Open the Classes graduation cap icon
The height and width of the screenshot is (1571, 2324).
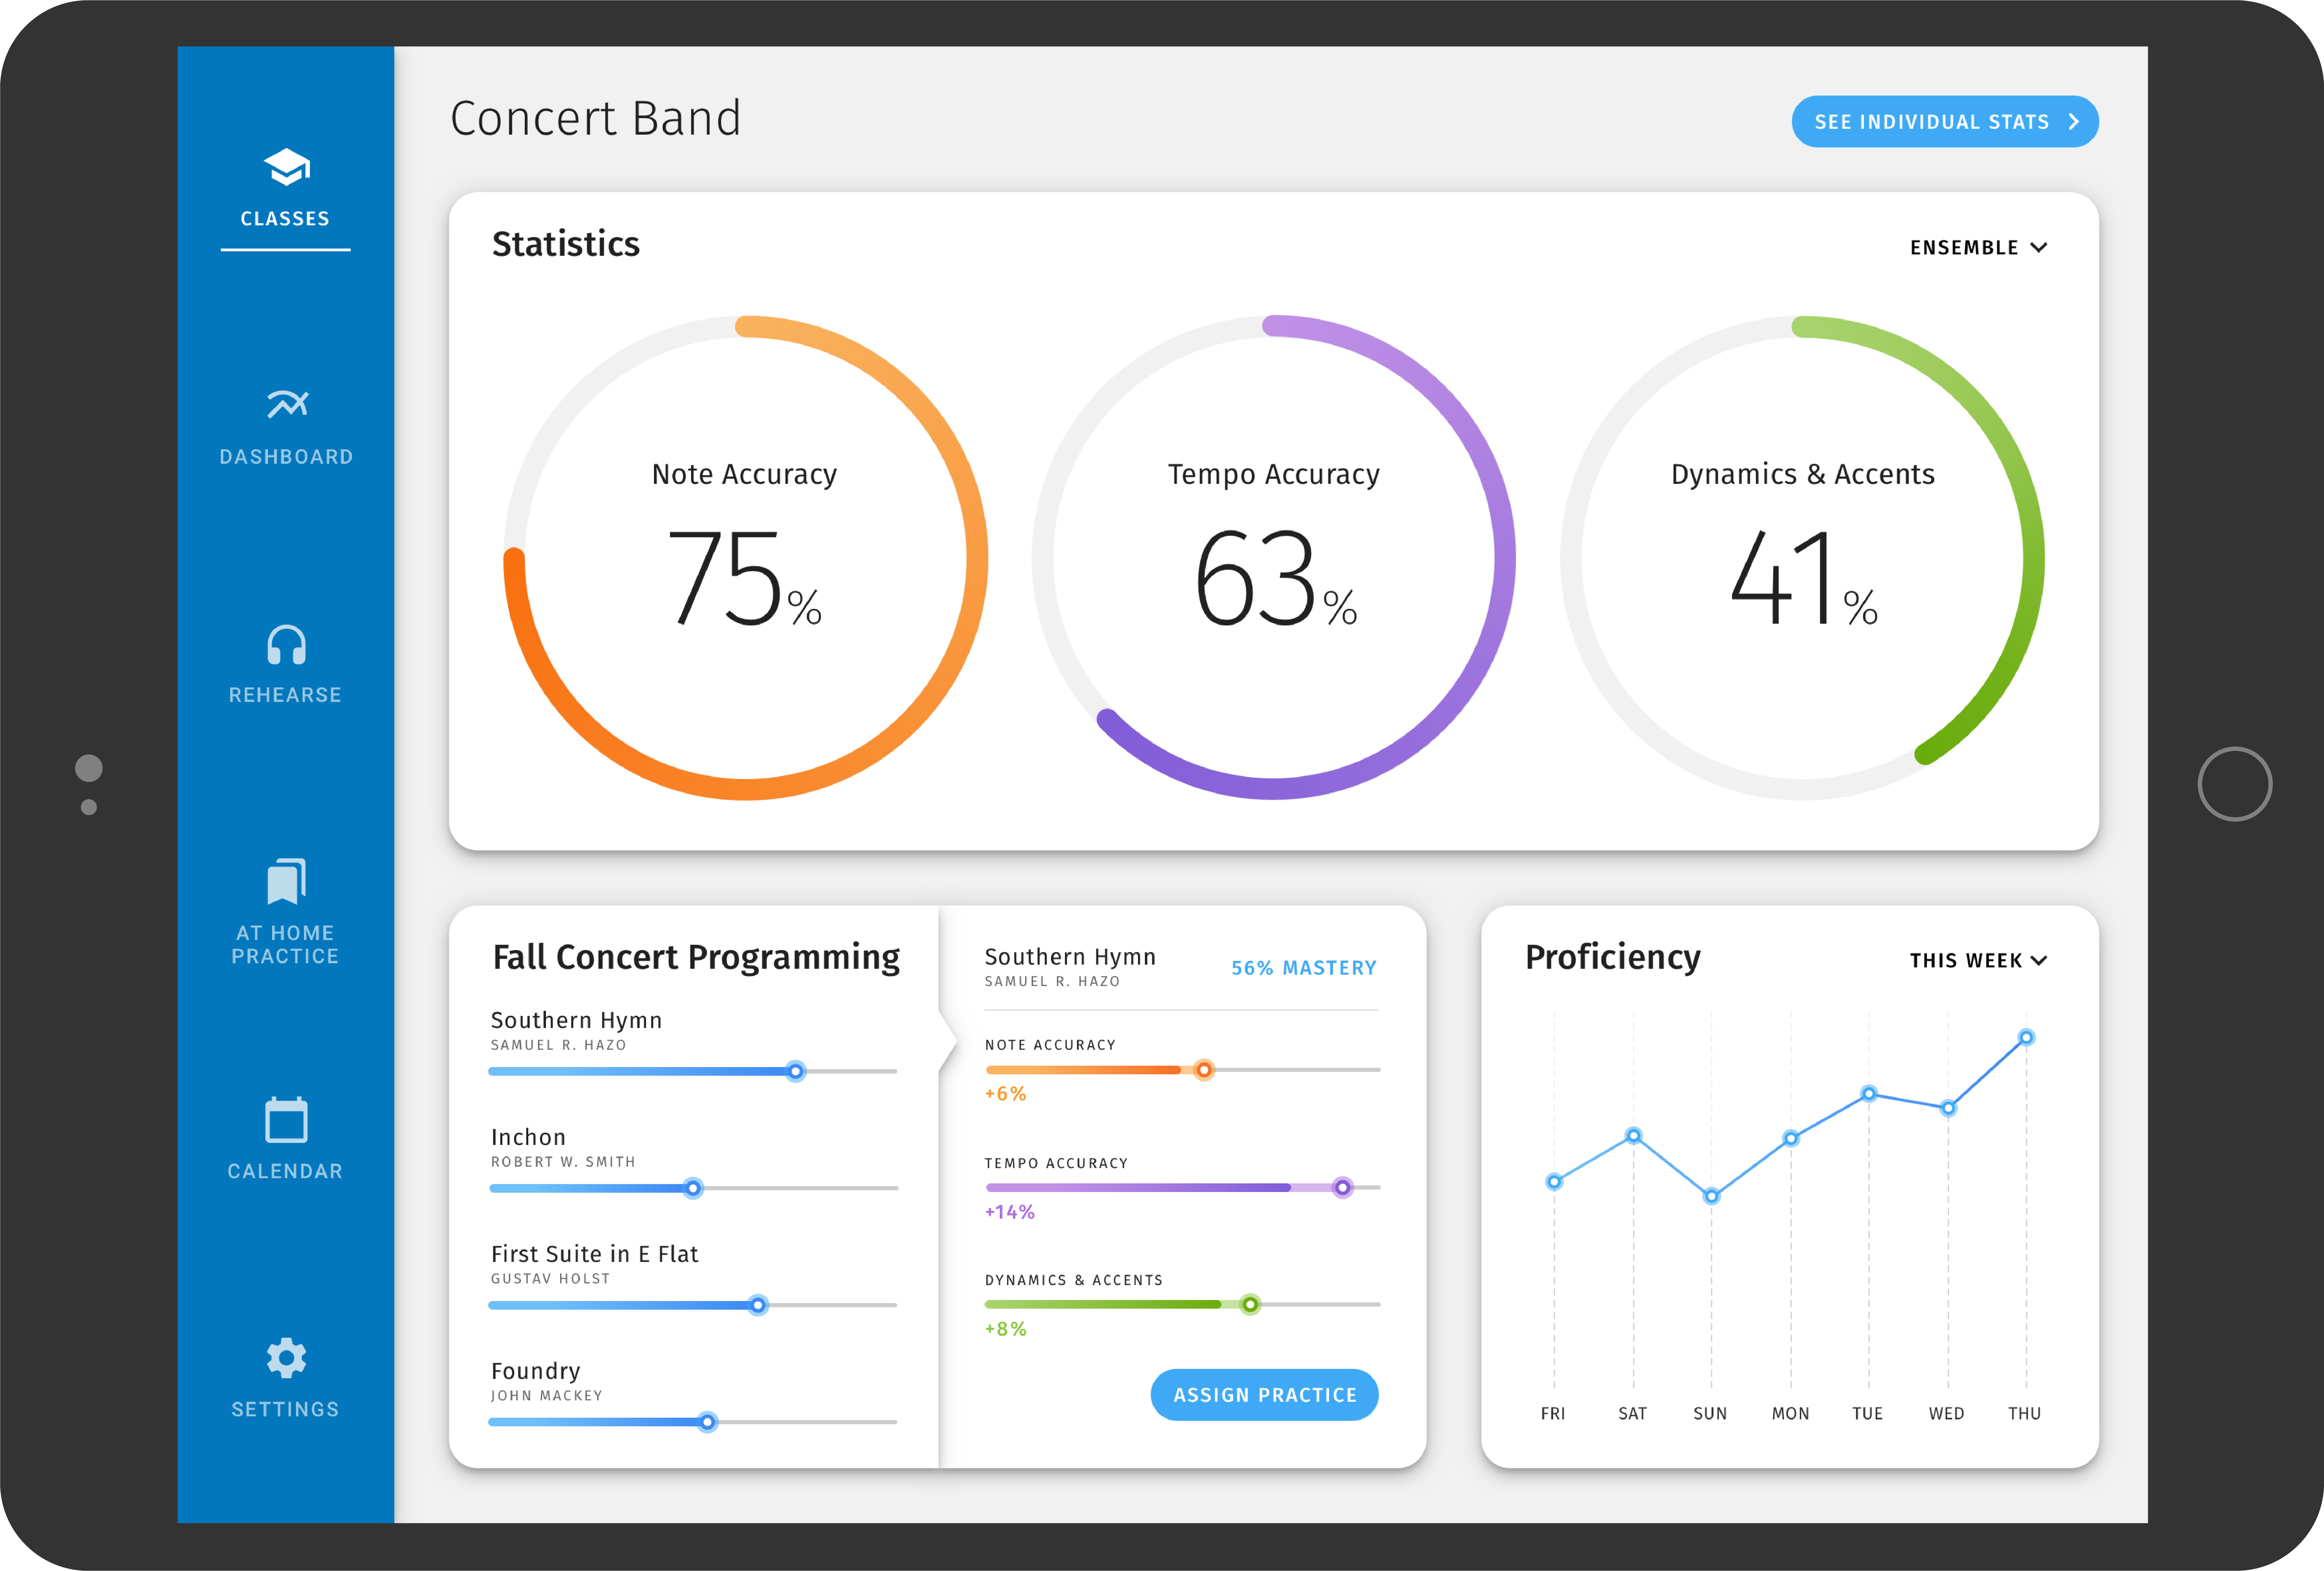click(x=287, y=167)
